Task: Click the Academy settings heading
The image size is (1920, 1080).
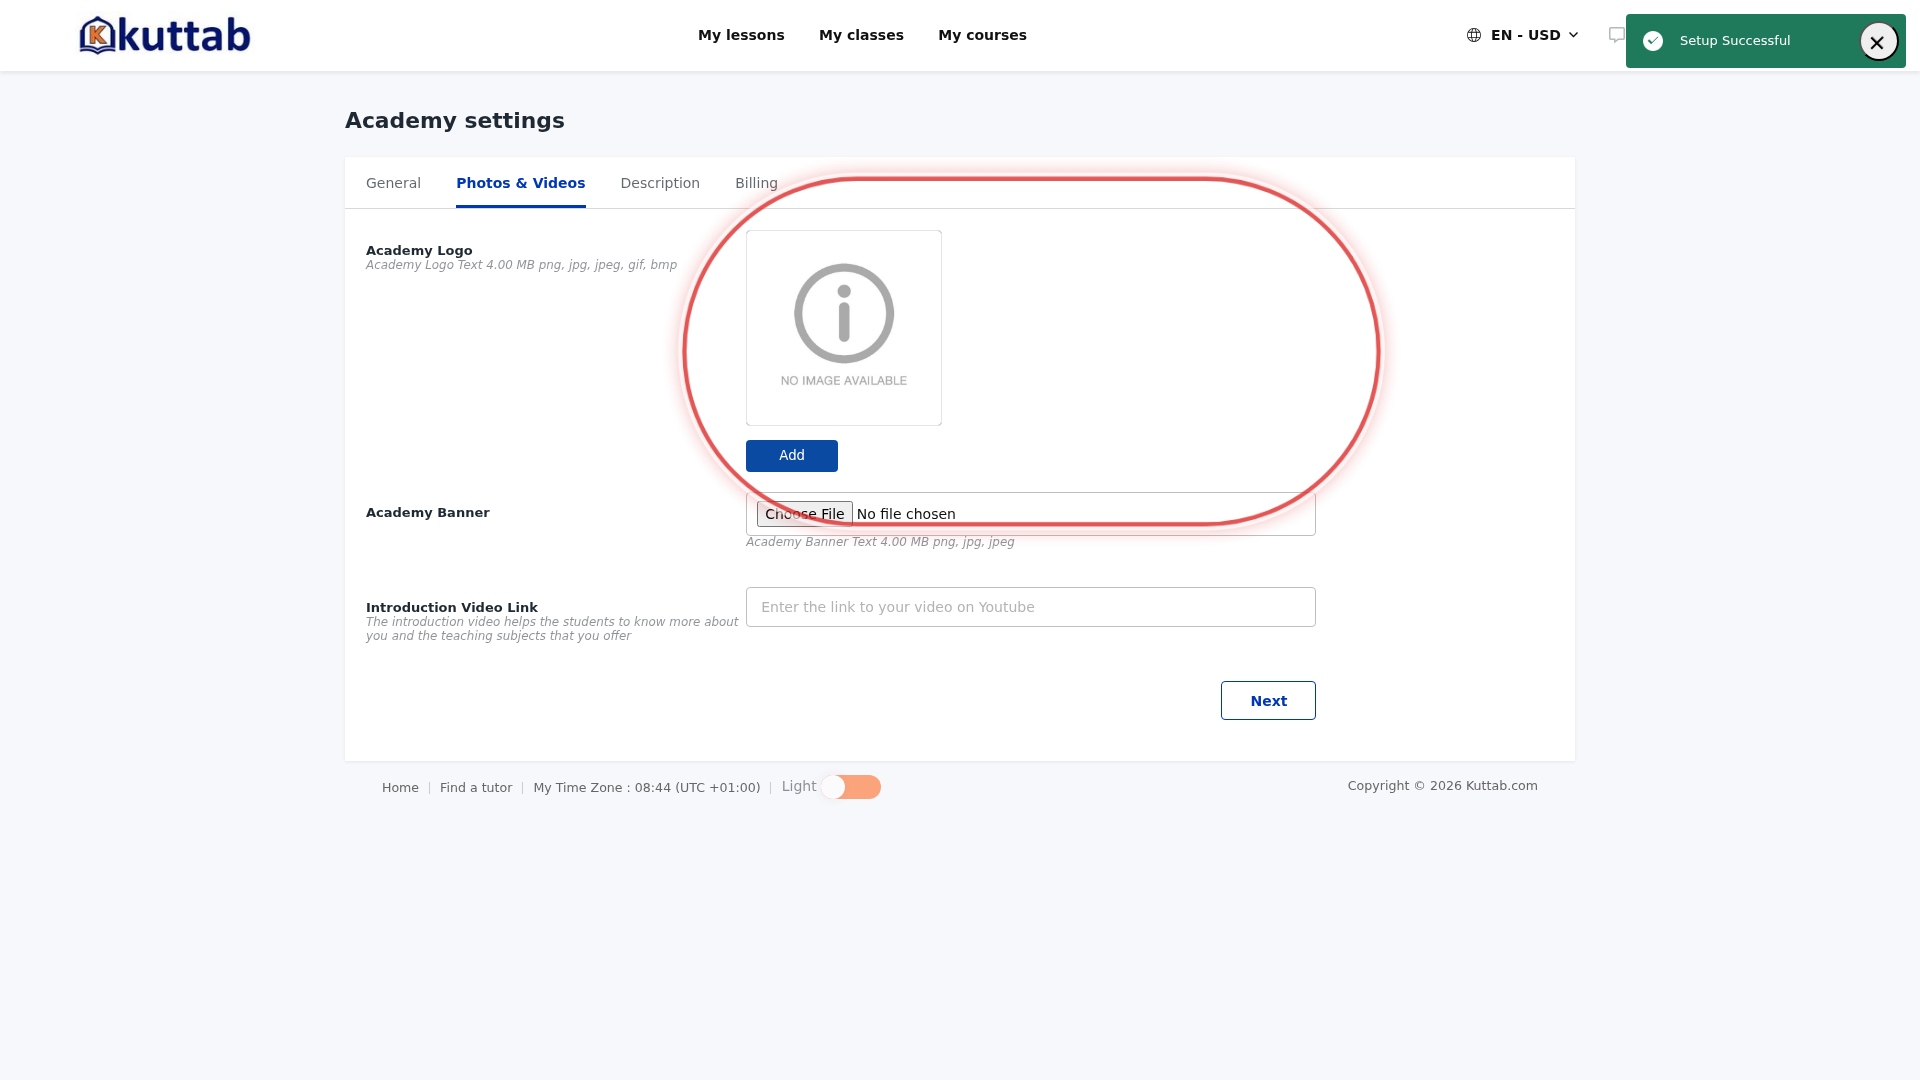Action: (x=455, y=121)
